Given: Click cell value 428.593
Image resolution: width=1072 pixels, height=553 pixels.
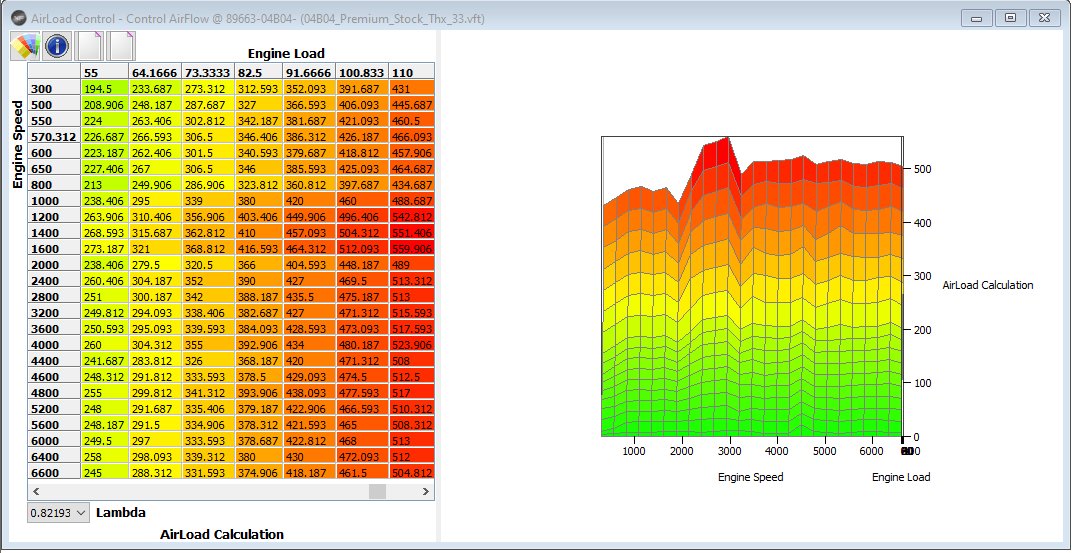Looking at the screenshot, I should (x=310, y=329).
